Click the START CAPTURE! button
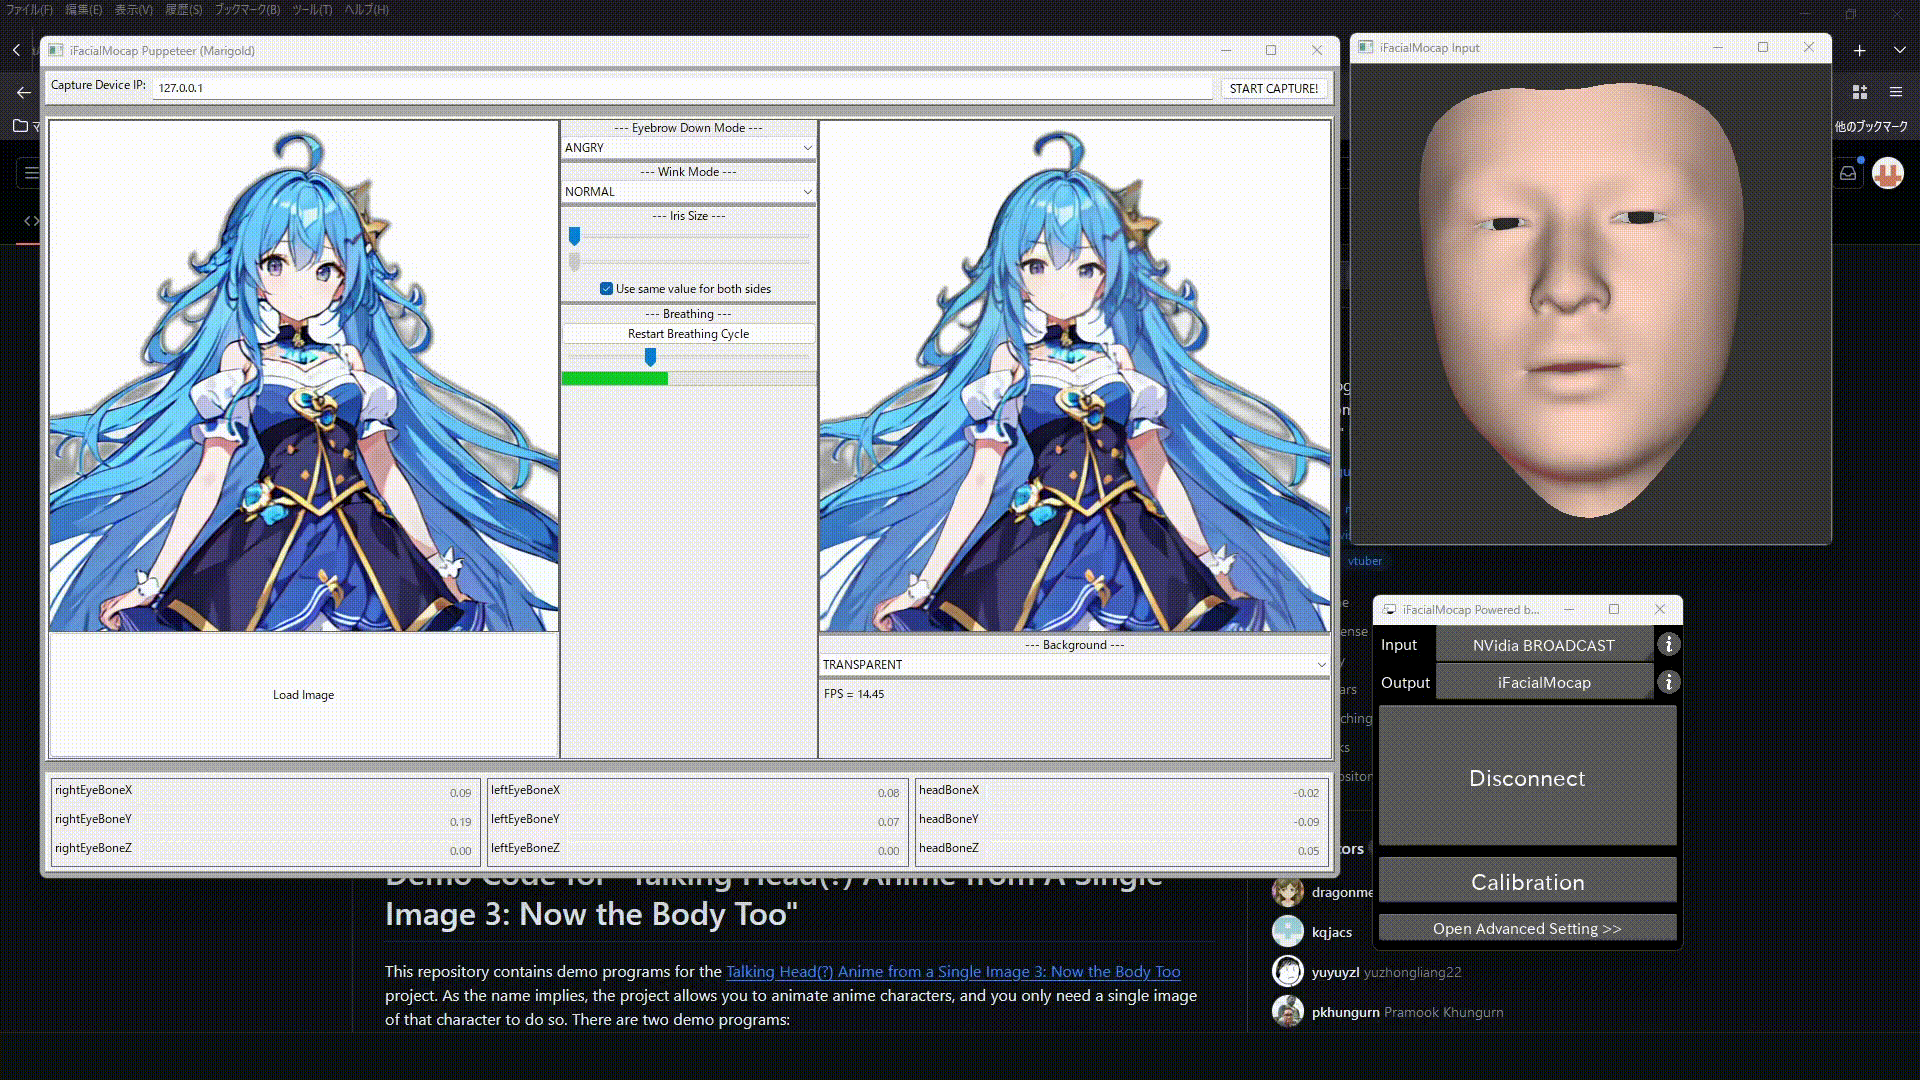This screenshot has width=1920, height=1080. 1273,88
